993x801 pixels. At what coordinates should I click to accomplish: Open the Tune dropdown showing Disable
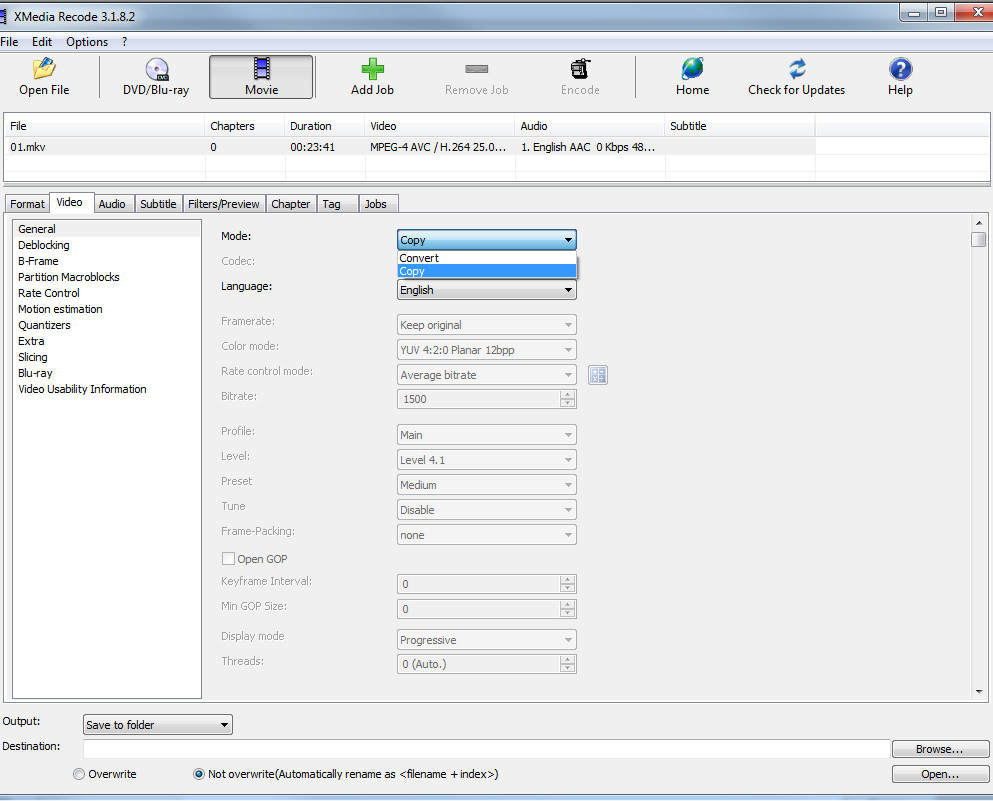pos(486,510)
